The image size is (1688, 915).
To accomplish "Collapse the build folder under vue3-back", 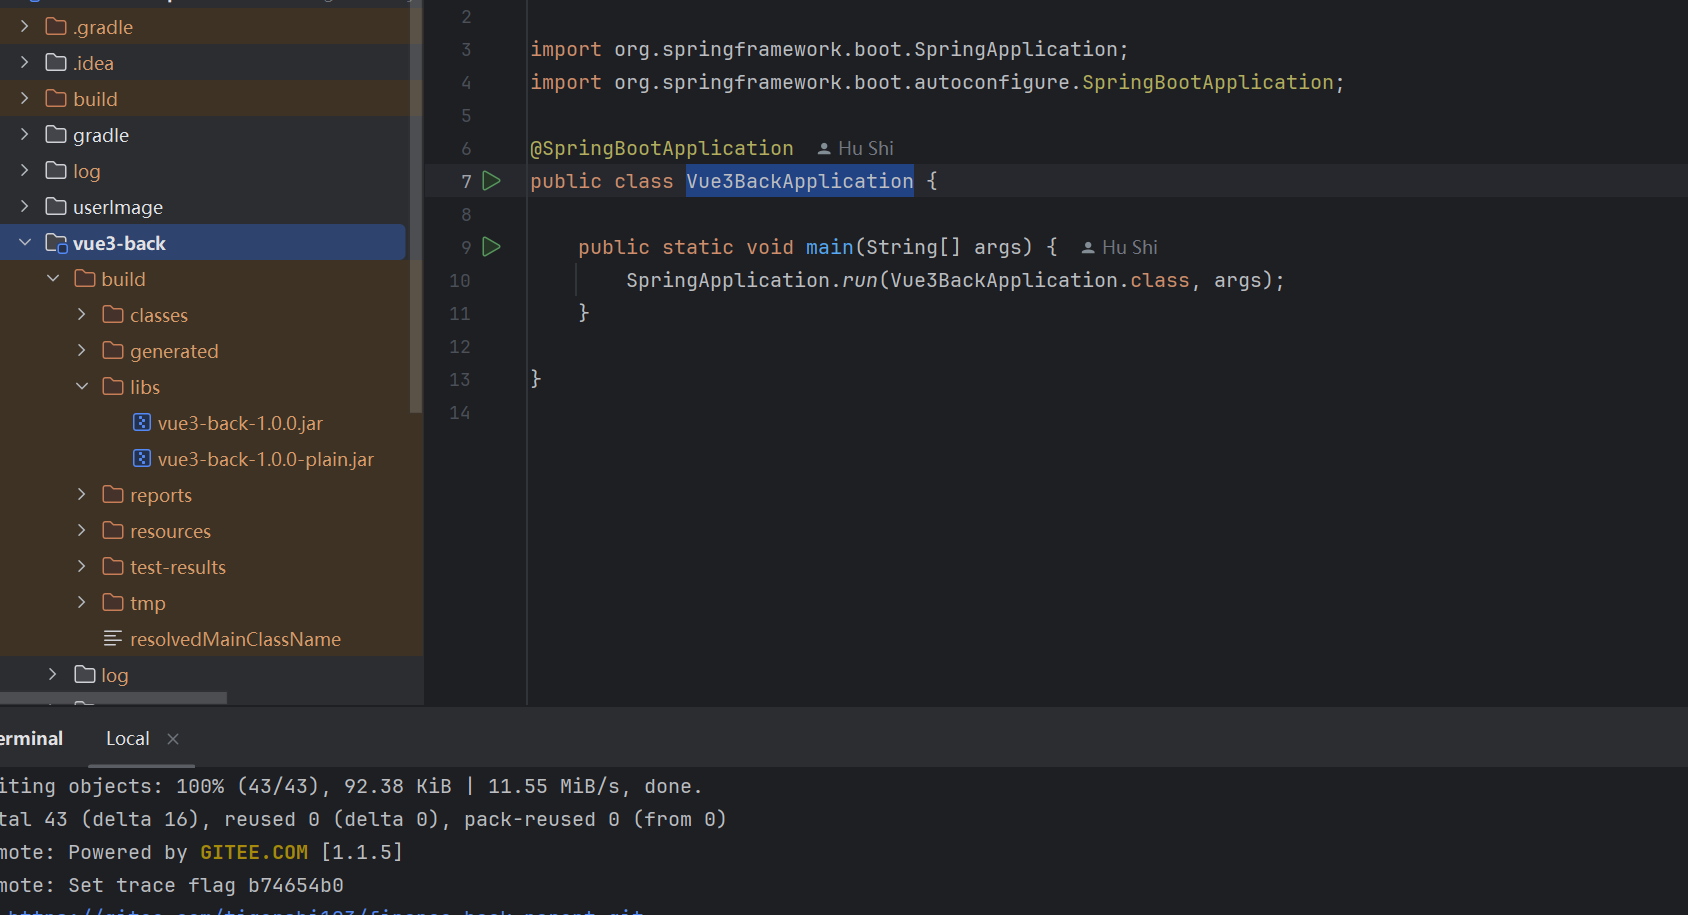I will [53, 279].
